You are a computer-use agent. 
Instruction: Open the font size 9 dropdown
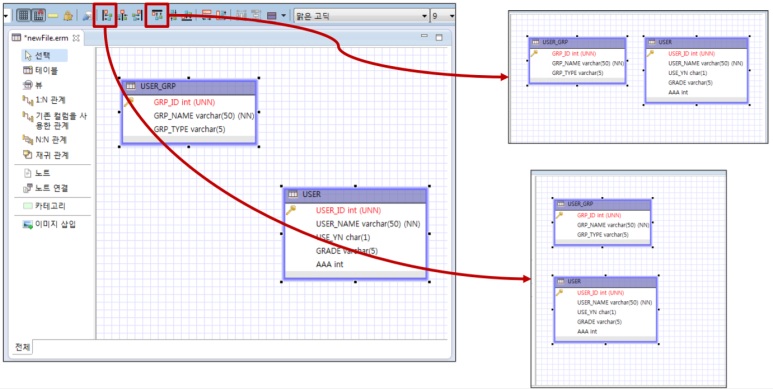click(x=443, y=16)
